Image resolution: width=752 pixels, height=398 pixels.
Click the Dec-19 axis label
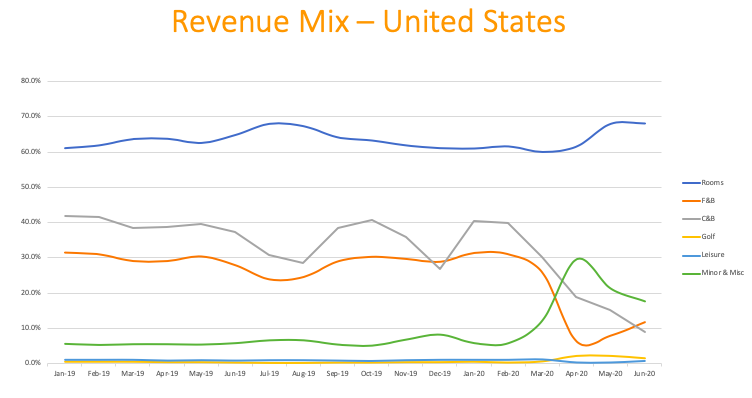point(440,374)
